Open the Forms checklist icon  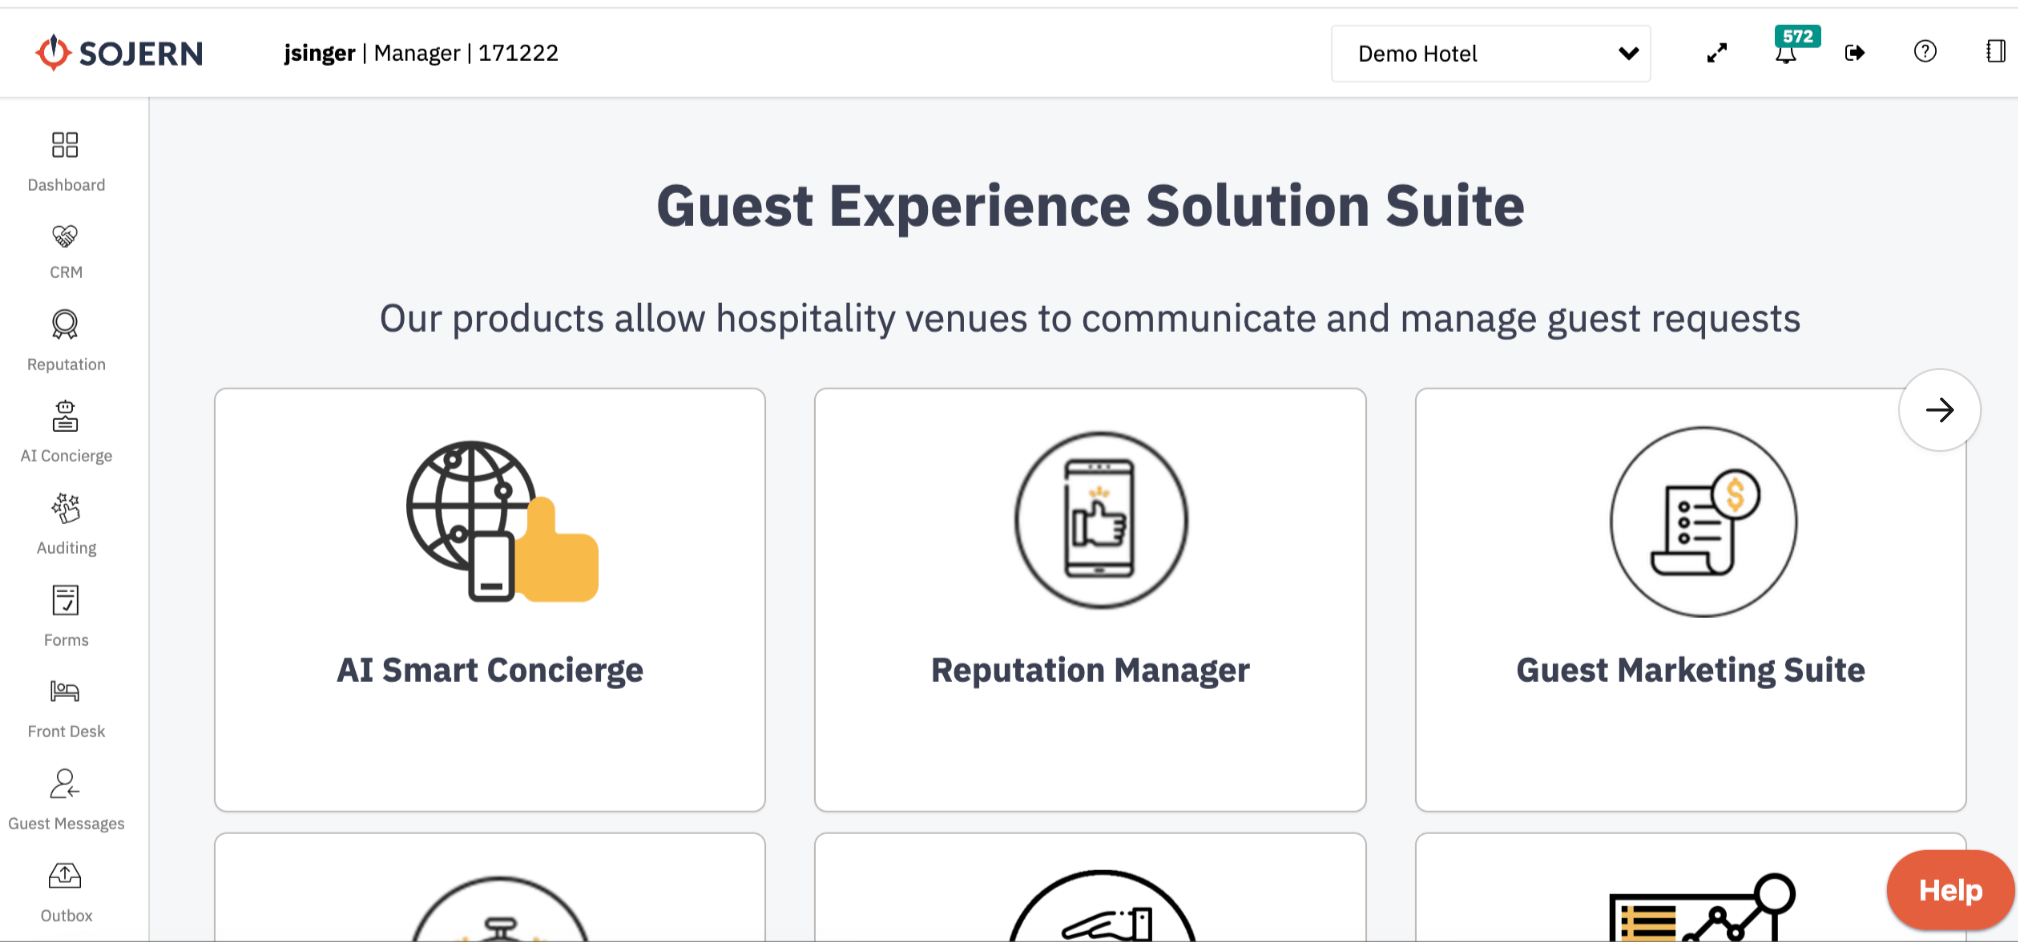pos(65,601)
